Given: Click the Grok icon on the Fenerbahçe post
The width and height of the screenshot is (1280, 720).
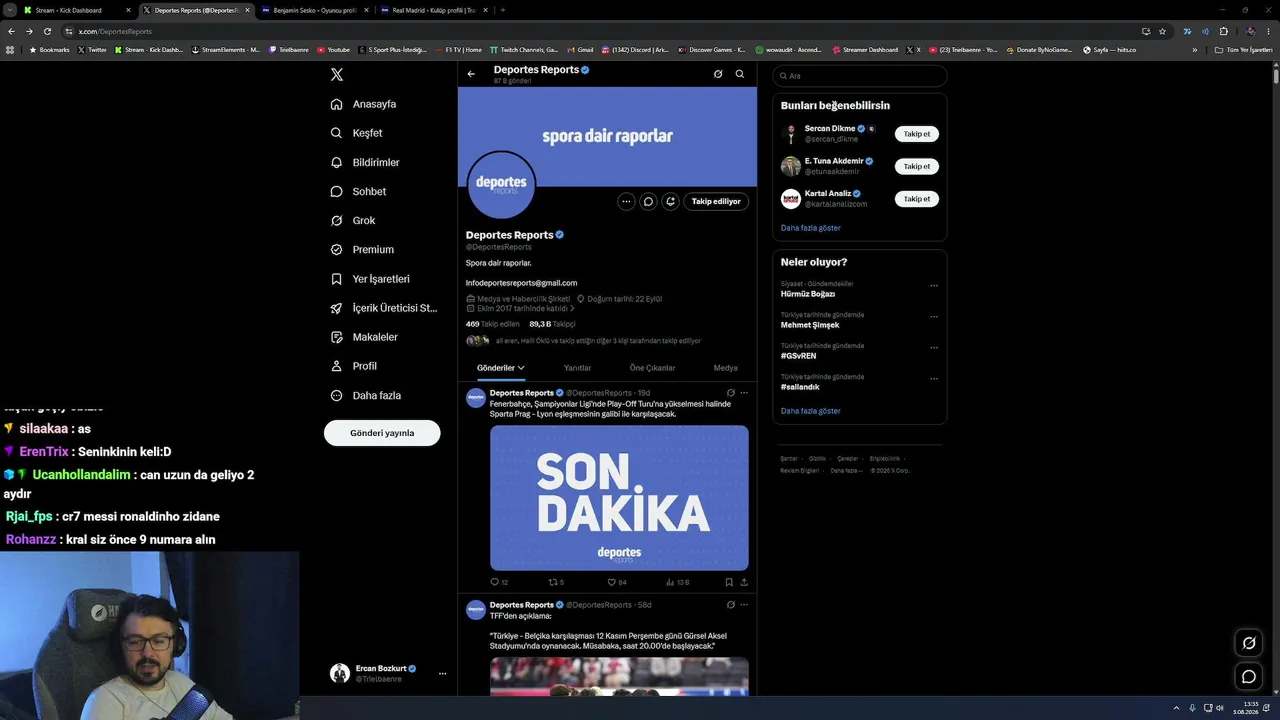Looking at the screenshot, I should 731,393.
